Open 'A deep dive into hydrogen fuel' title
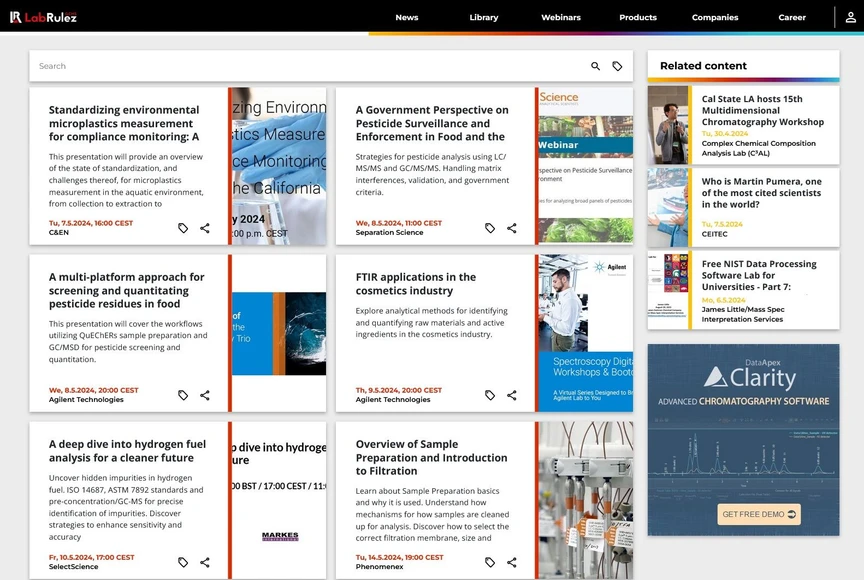Viewport: 864px width, 580px height. tap(127, 451)
